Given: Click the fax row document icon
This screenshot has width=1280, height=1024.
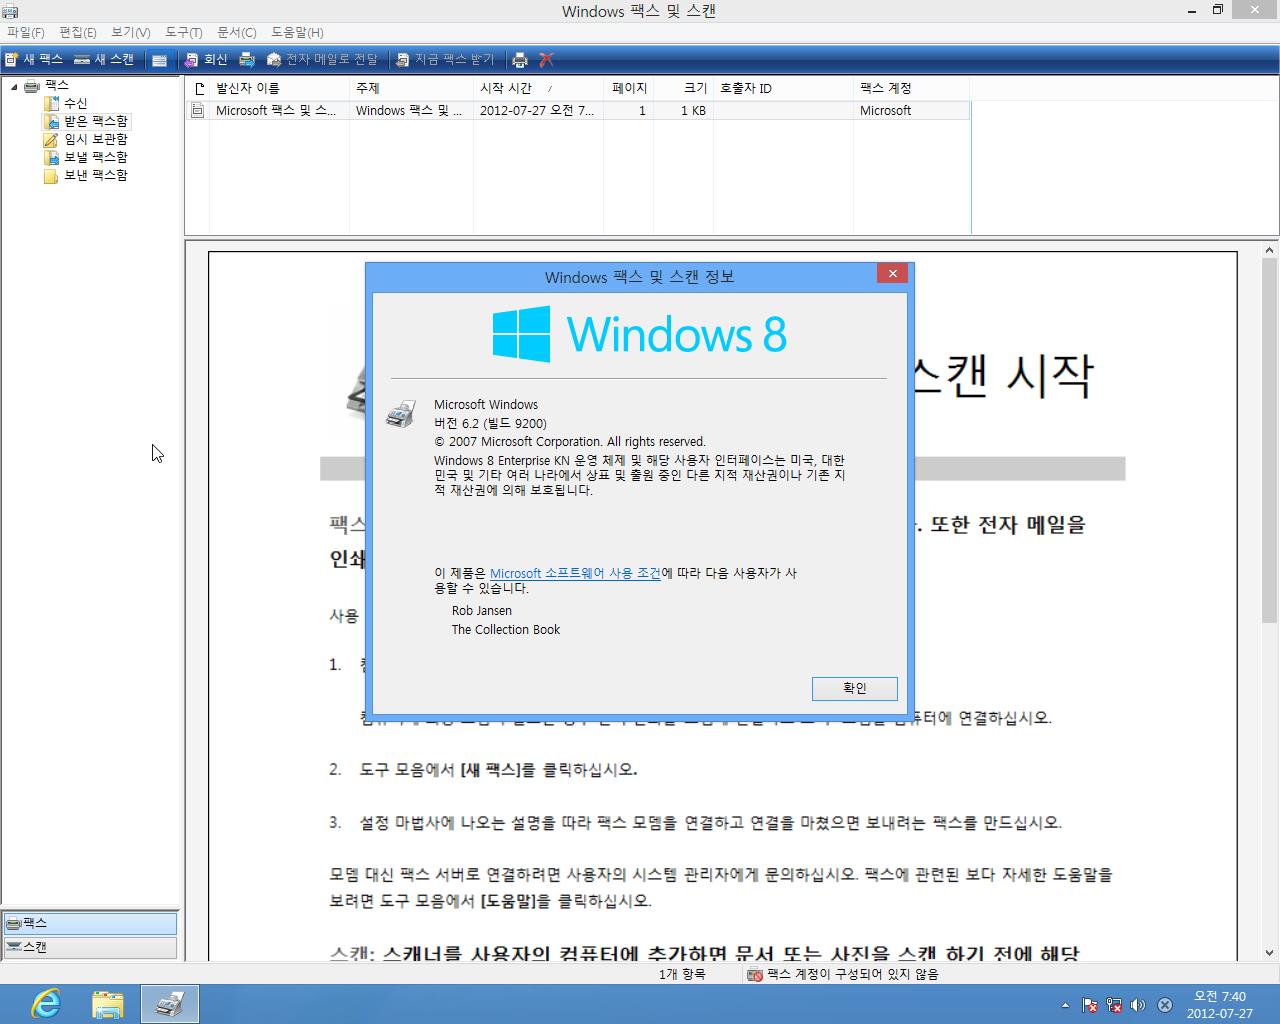Looking at the screenshot, I should [198, 111].
